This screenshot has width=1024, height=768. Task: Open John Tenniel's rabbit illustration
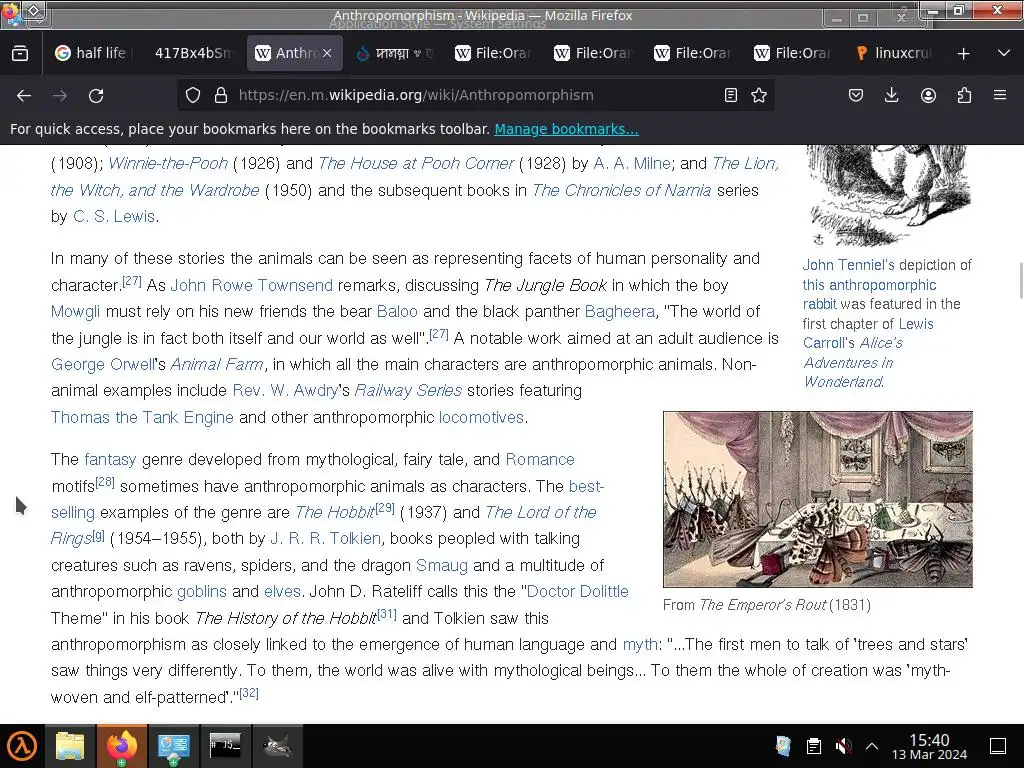887,195
